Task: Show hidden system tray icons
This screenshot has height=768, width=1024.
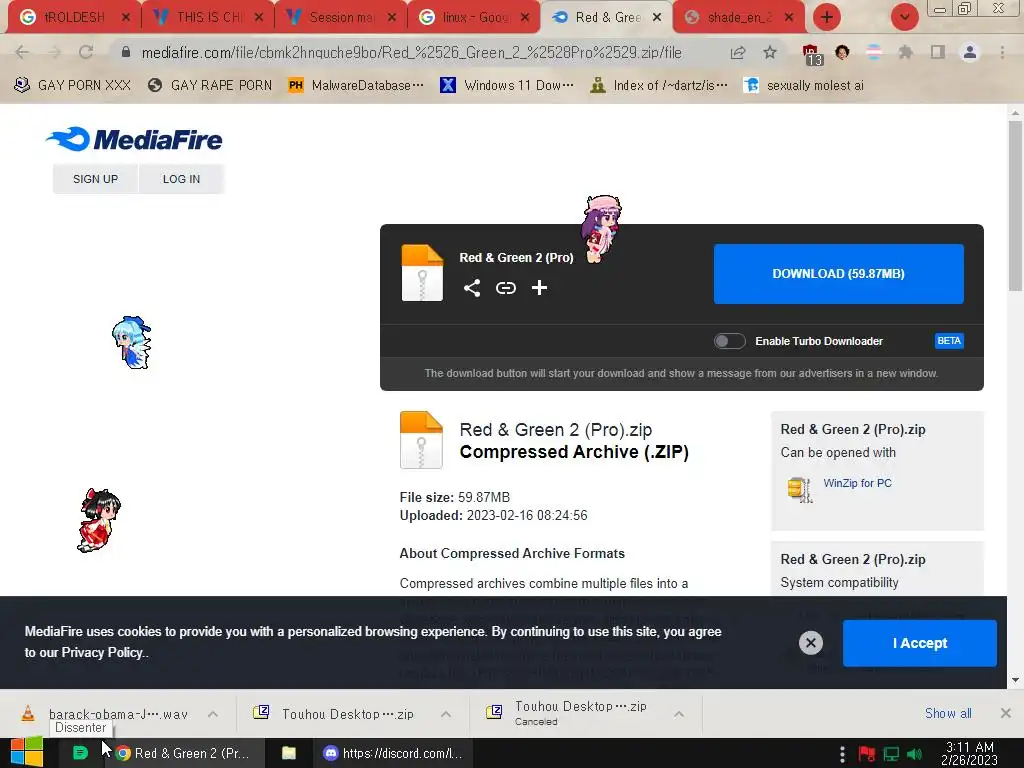Action: [x=842, y=754]
